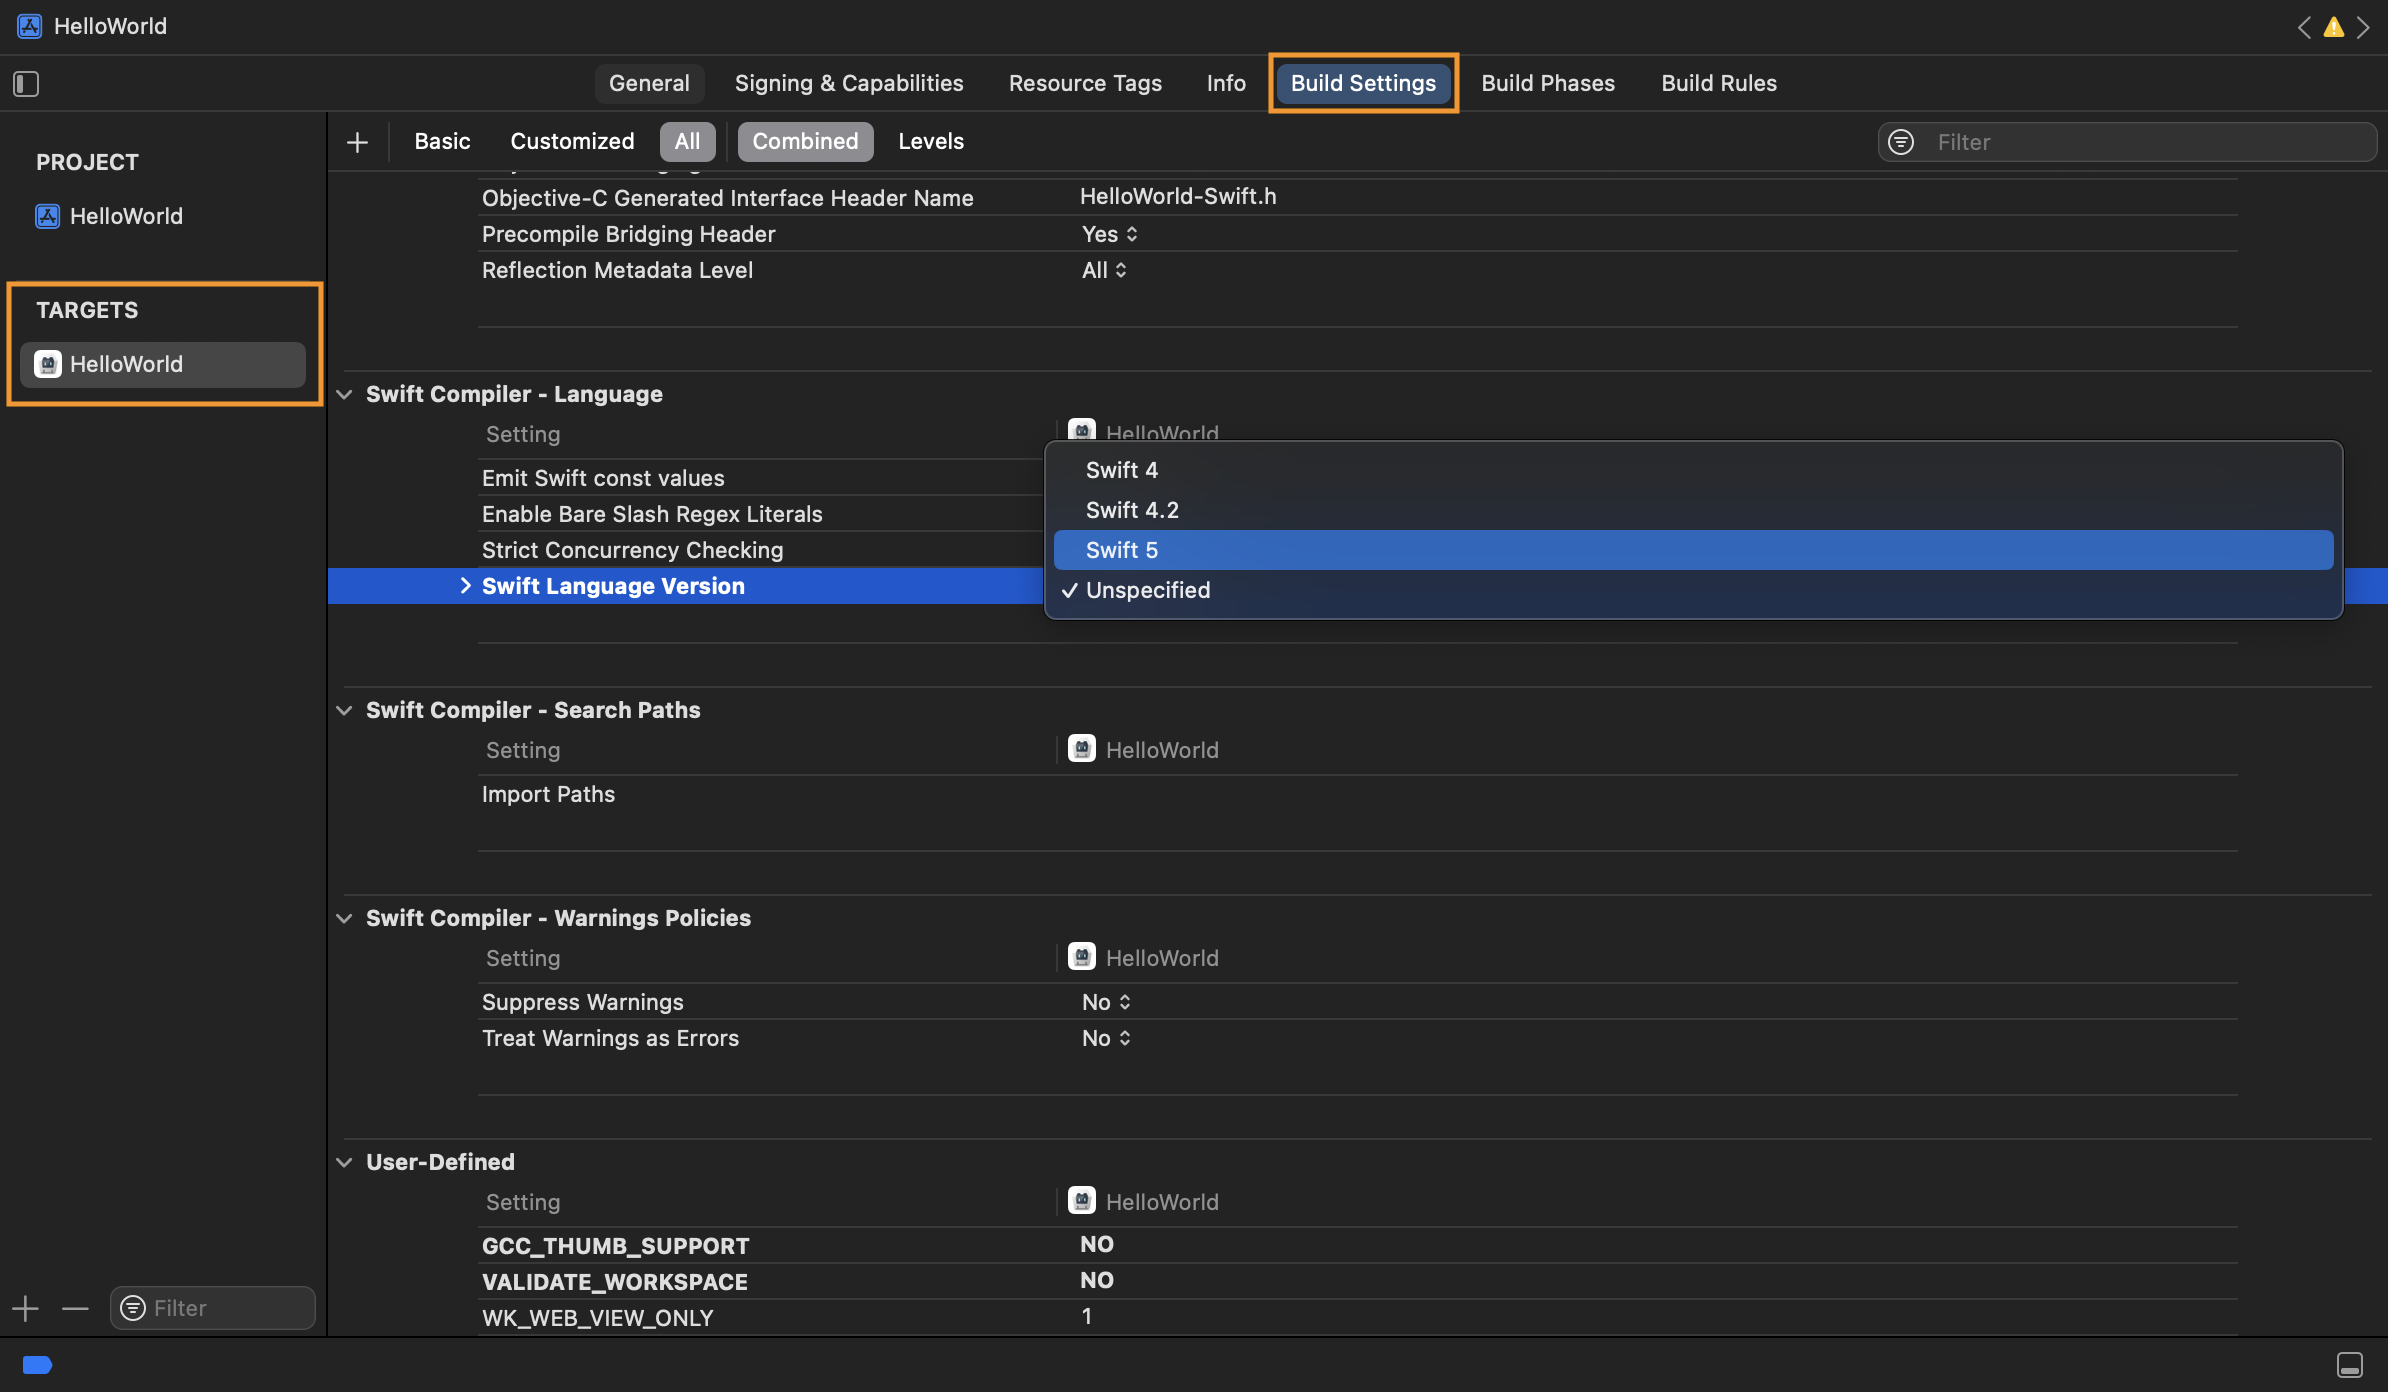2388x1392 pixels.
Task: Click the add build setting plus icon
Action: pyautogui.click(x=357, y=142)
